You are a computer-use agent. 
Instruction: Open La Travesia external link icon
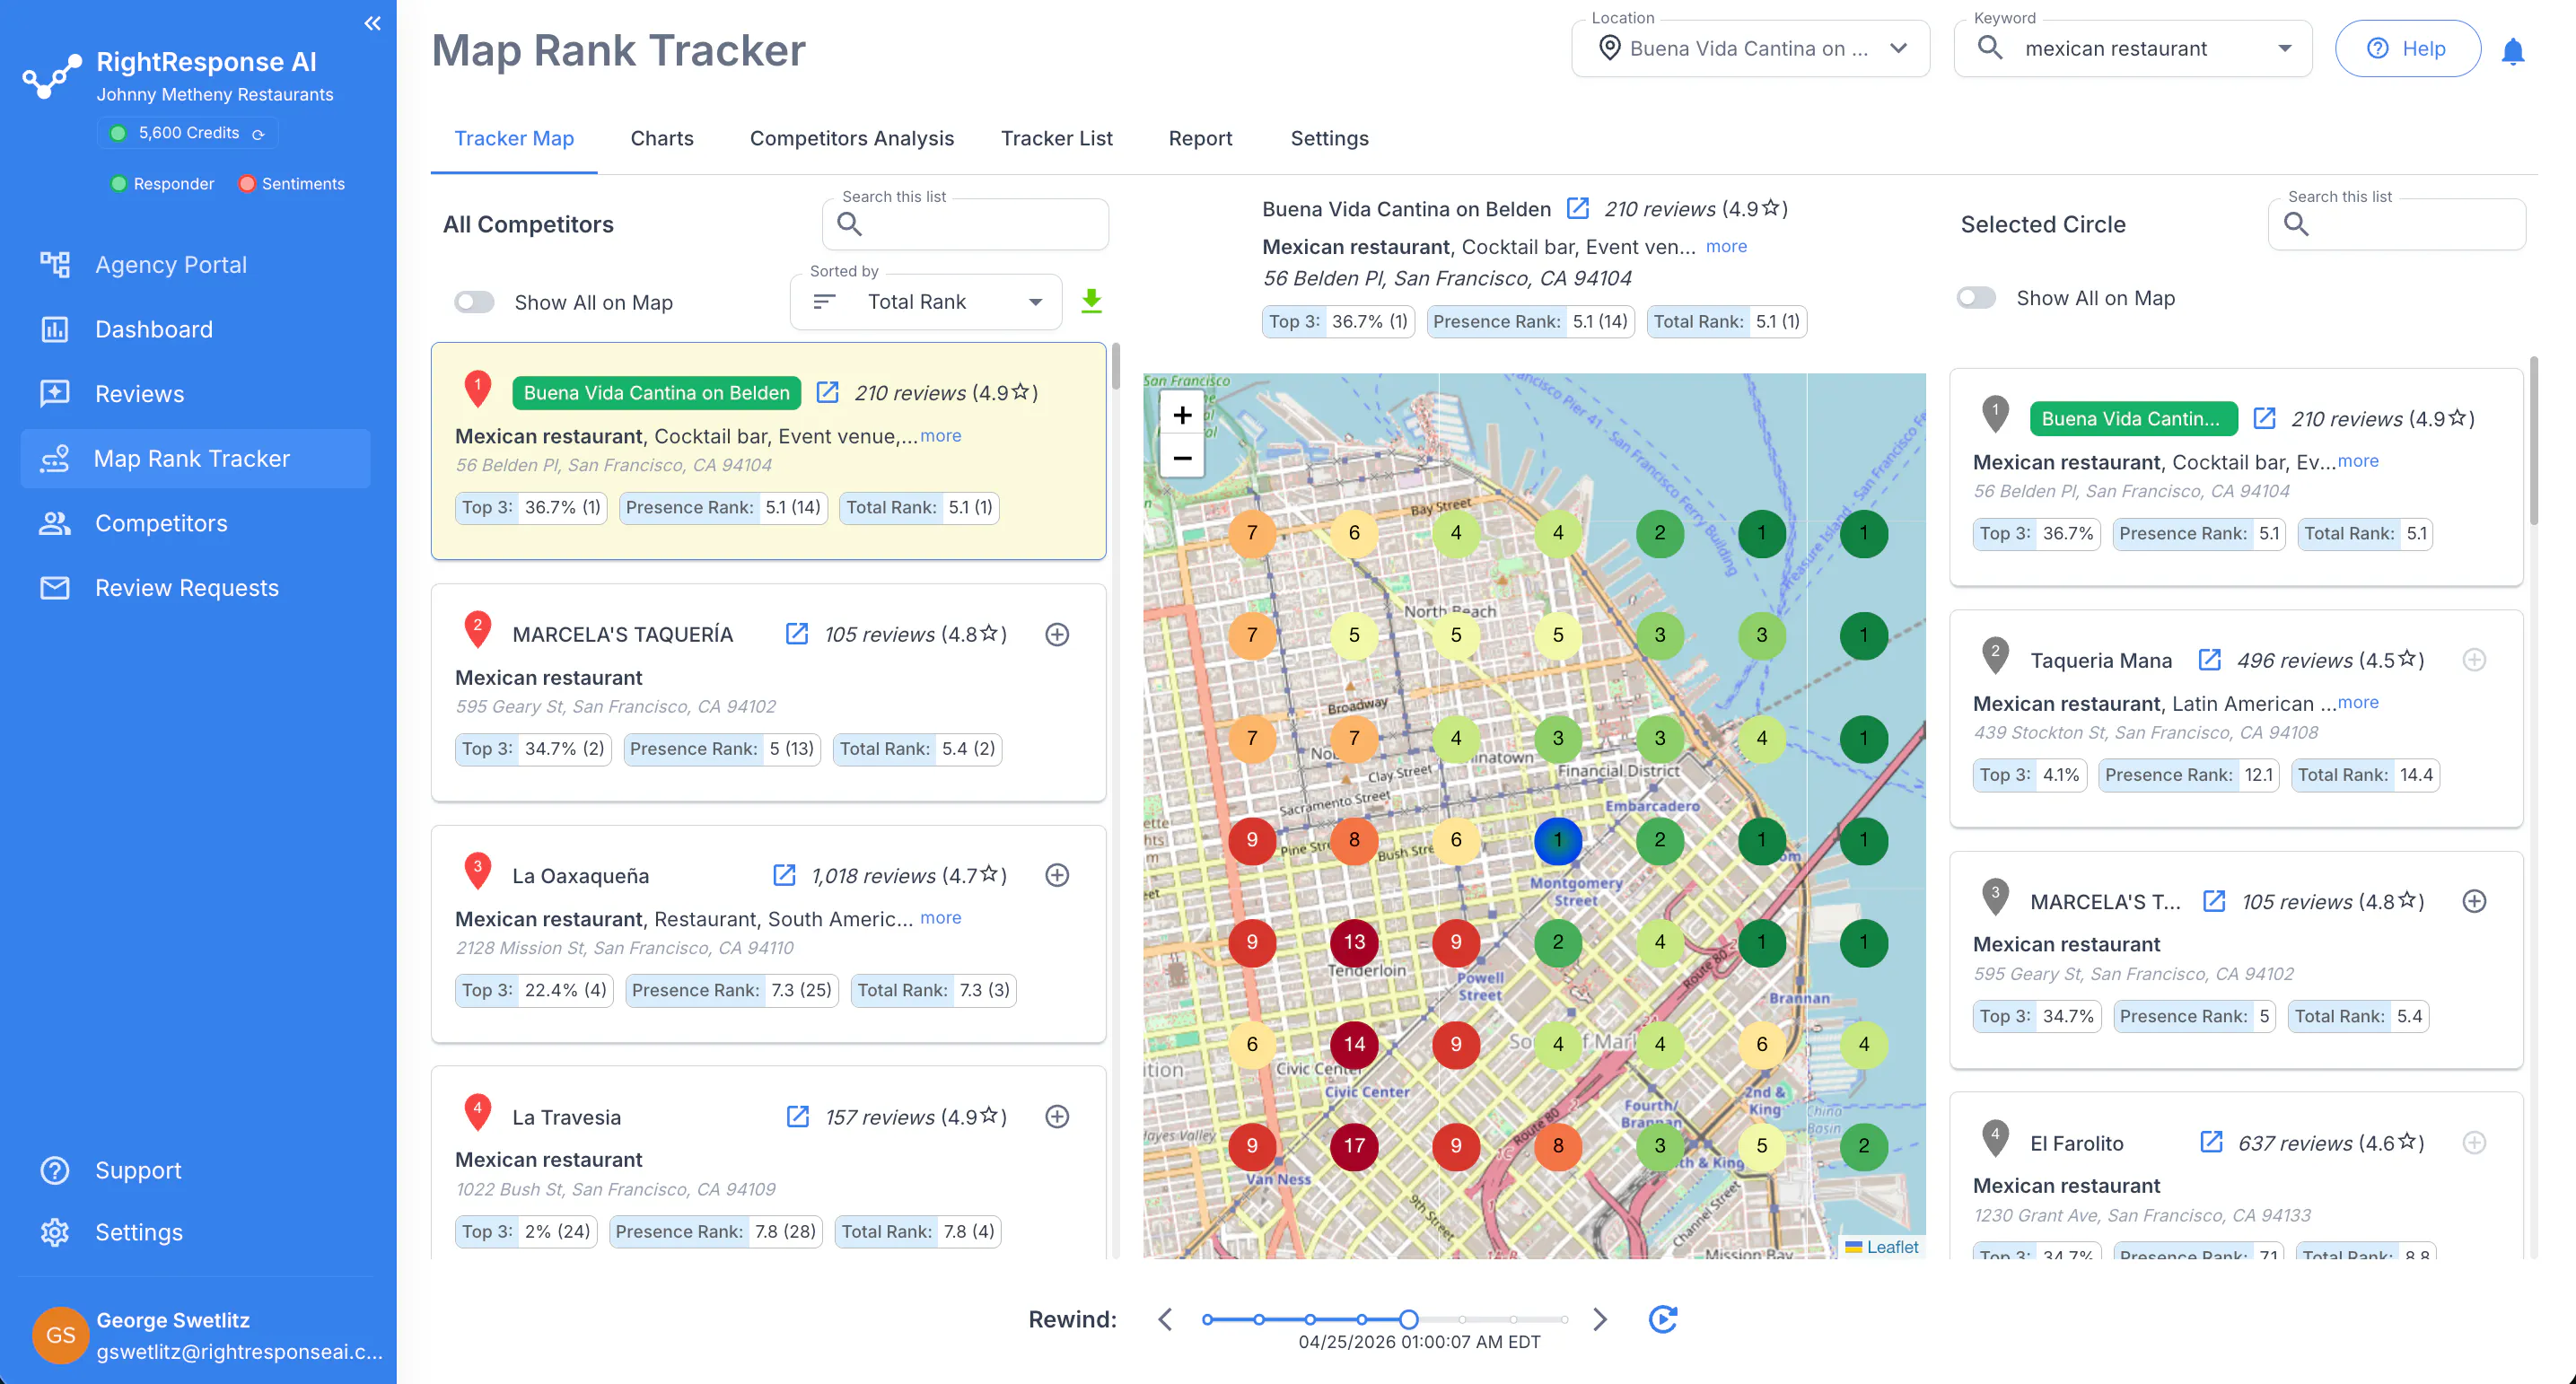(x=797, y=1116)
